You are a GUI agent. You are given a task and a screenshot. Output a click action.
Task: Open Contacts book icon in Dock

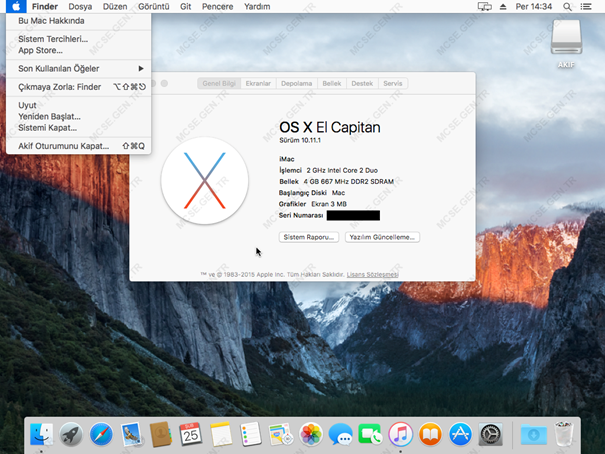pyautogui.click(x=161, y=434)
